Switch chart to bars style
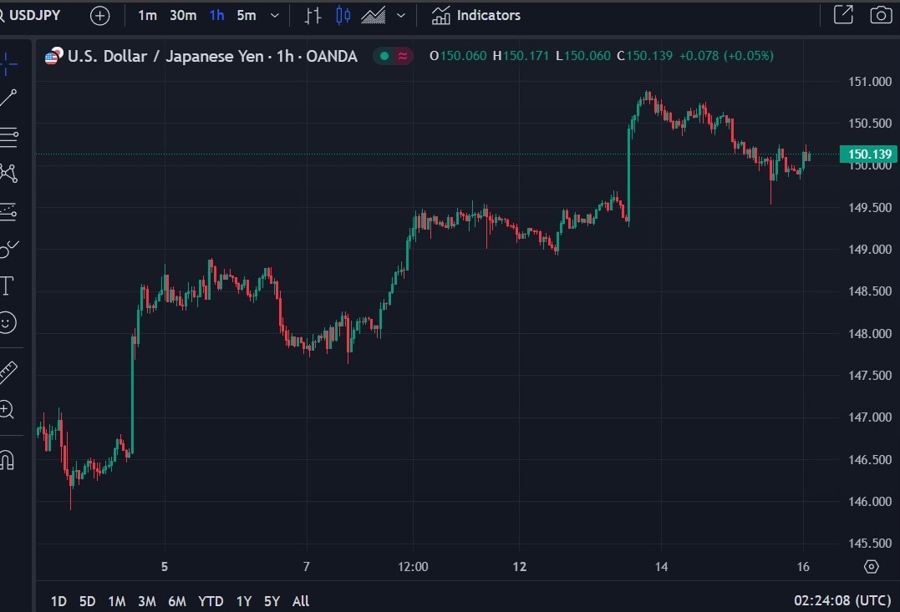Screen dimensions: 900x612 (x=313, y=16)
